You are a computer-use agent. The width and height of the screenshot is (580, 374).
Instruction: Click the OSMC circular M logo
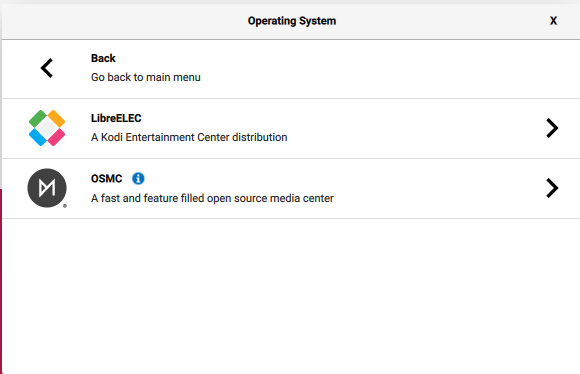click(x=47, y=188)
